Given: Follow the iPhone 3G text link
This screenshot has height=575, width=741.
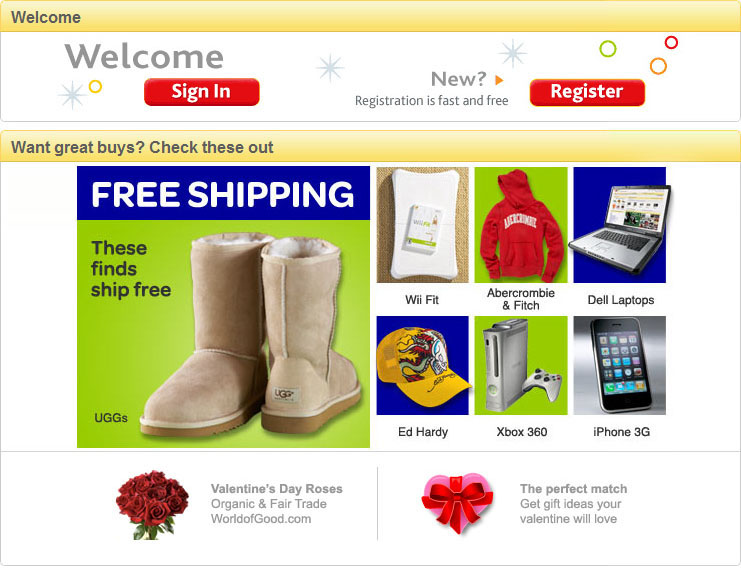Looking at the screenshot, I should (621, 432).
